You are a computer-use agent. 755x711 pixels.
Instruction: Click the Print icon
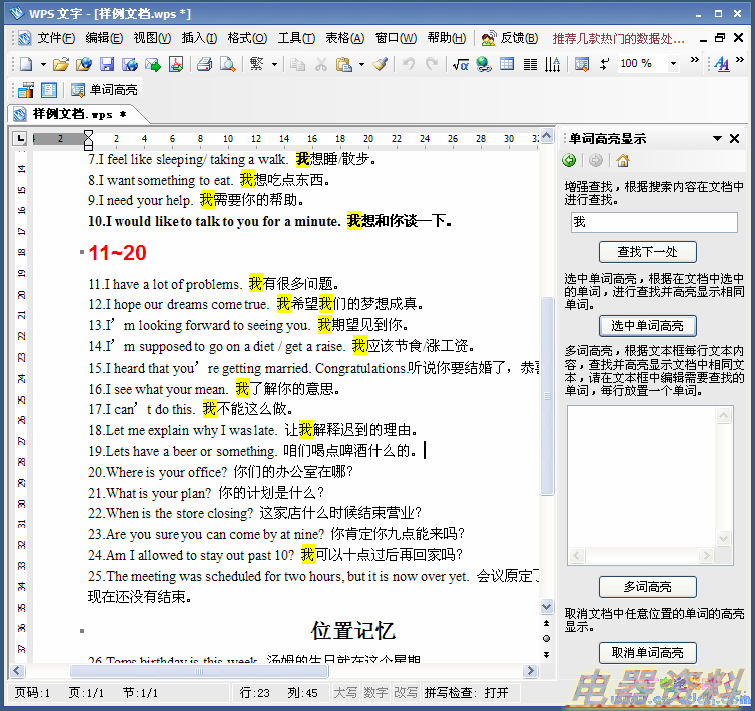(x=204, y=64)
